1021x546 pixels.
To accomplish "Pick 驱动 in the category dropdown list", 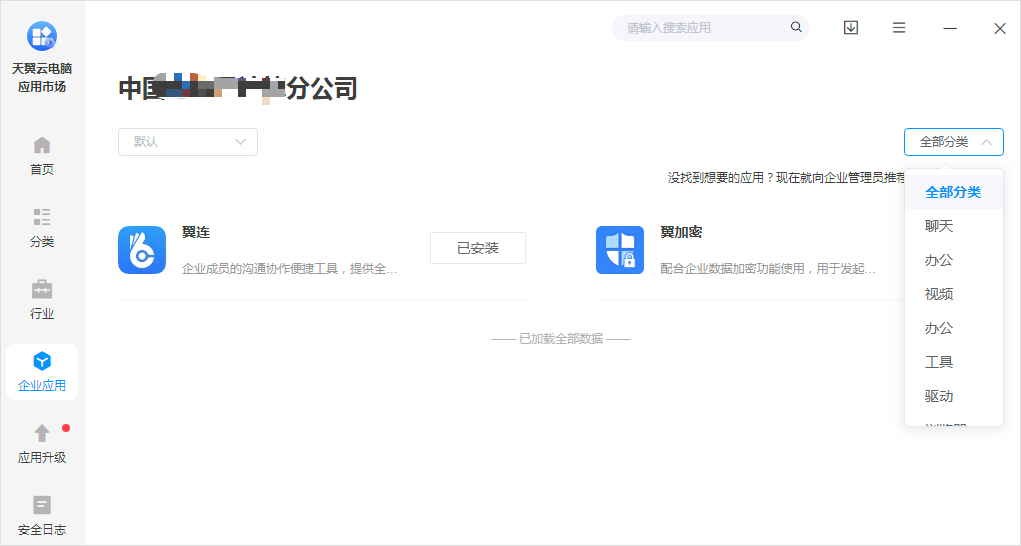I will [939, 396].
